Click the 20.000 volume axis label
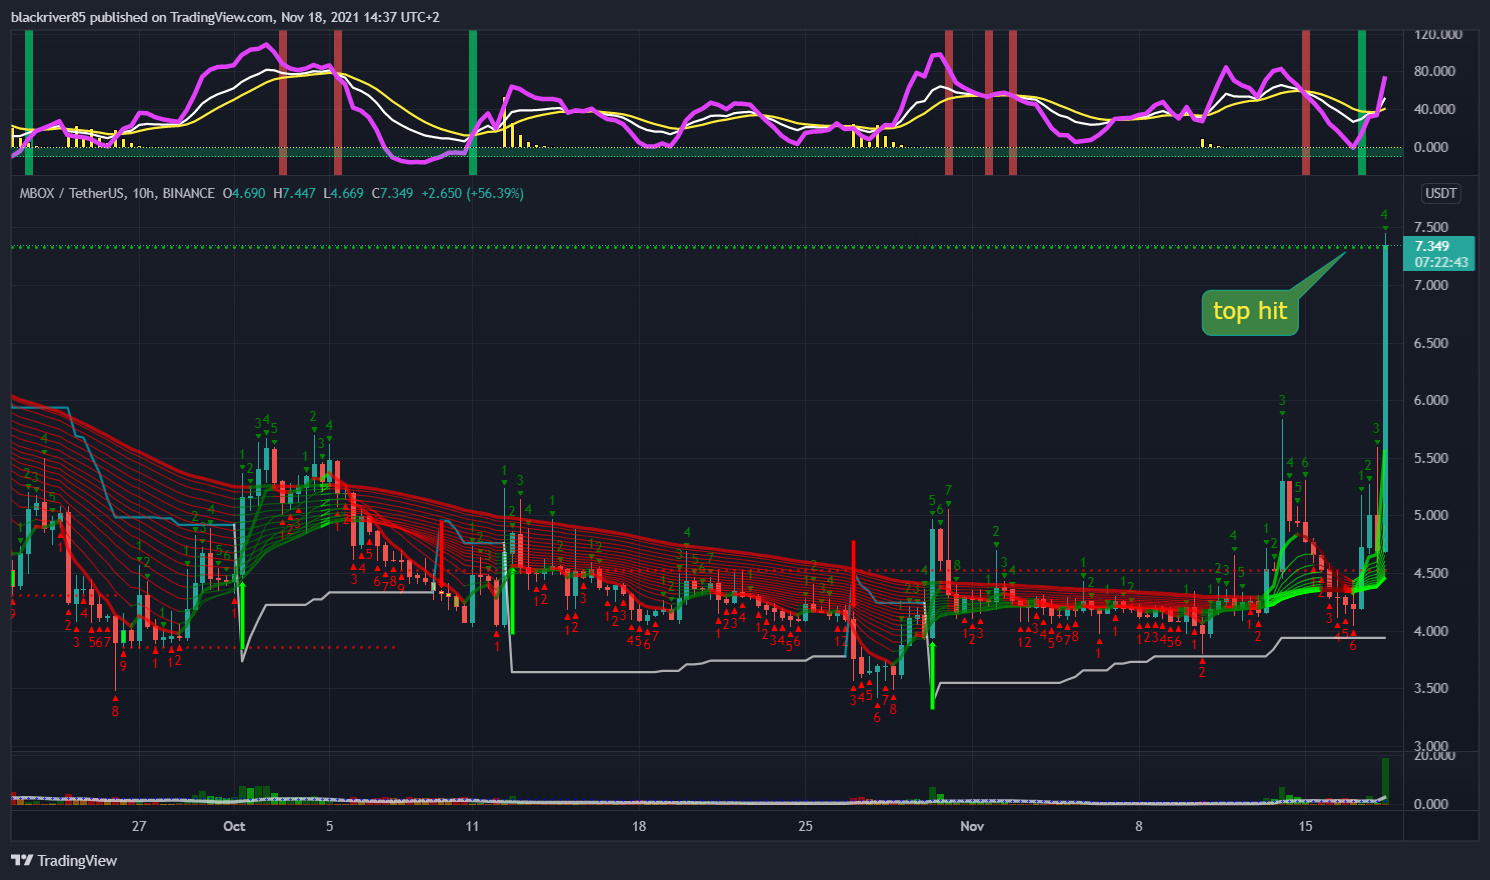This screenshot has width=1490, height=880. click(1435, 756)
